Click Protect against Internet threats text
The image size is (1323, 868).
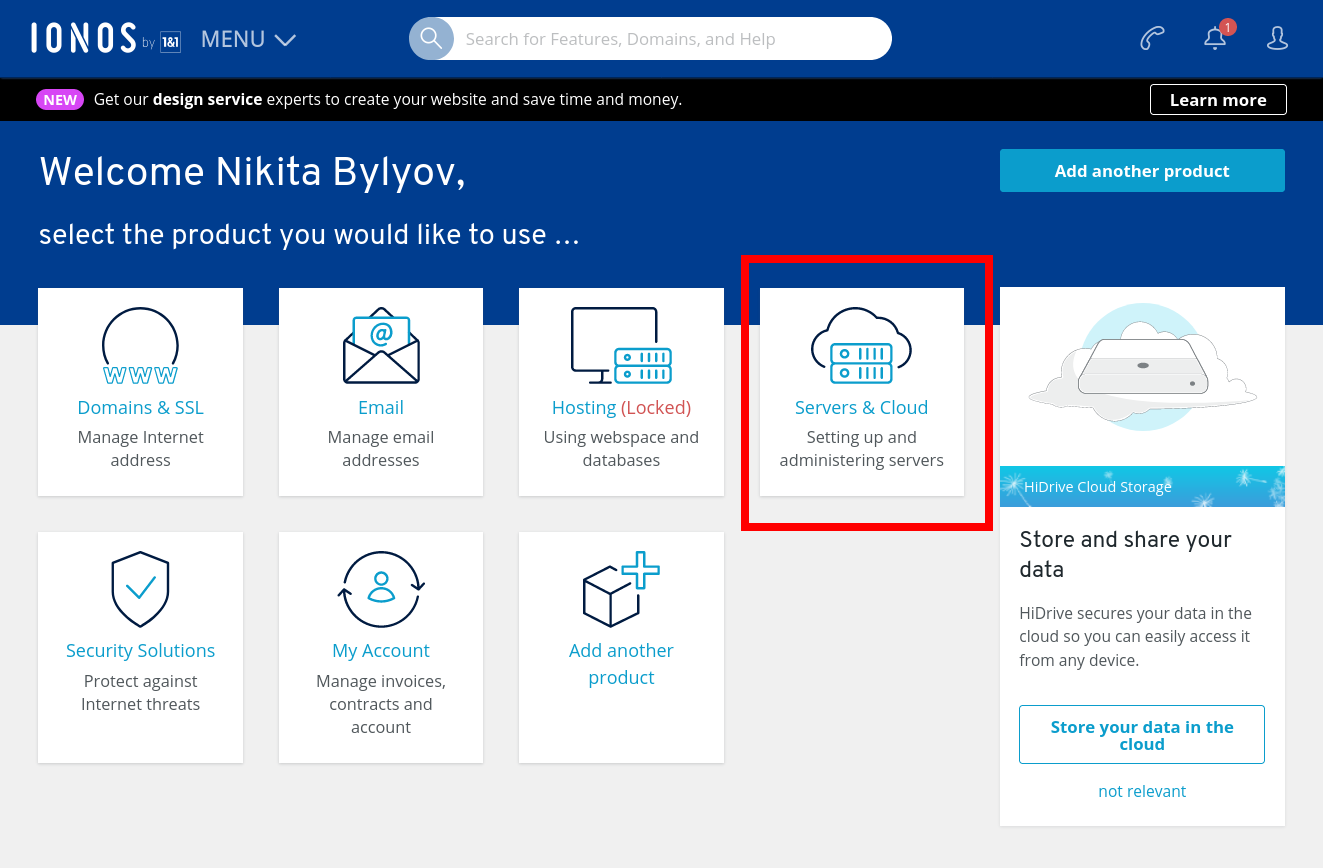[140, 693]
